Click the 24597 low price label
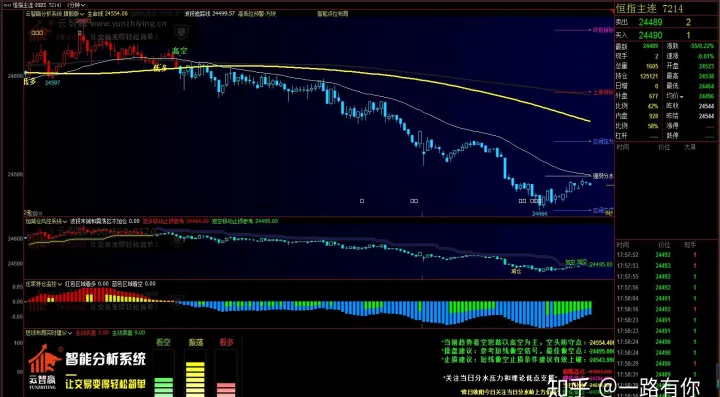720x397 pixels. coord(52,83)
